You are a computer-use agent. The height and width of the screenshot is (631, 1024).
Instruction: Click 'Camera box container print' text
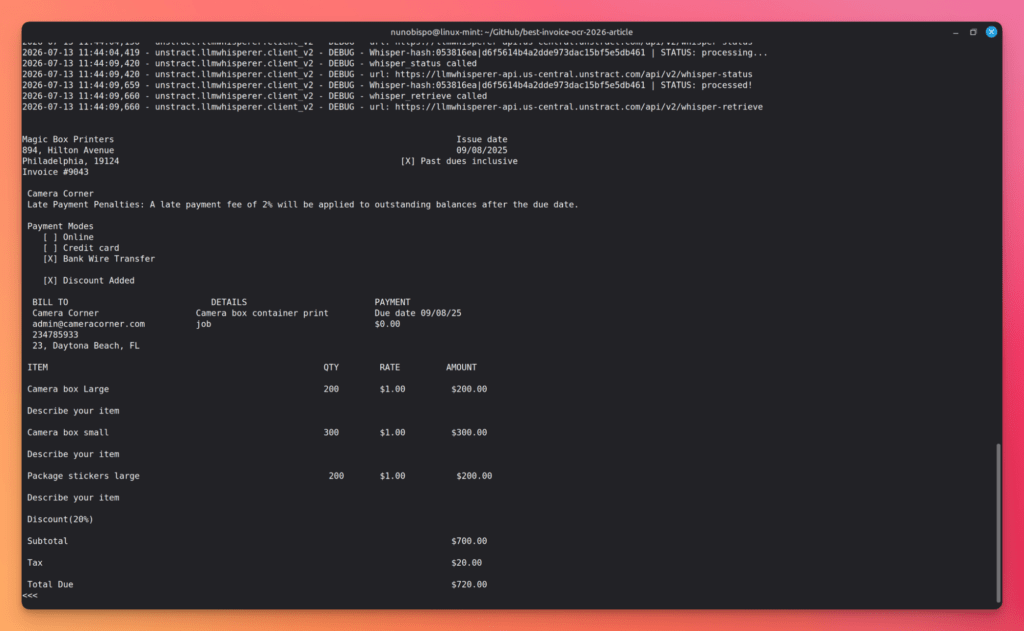[262, 314]
